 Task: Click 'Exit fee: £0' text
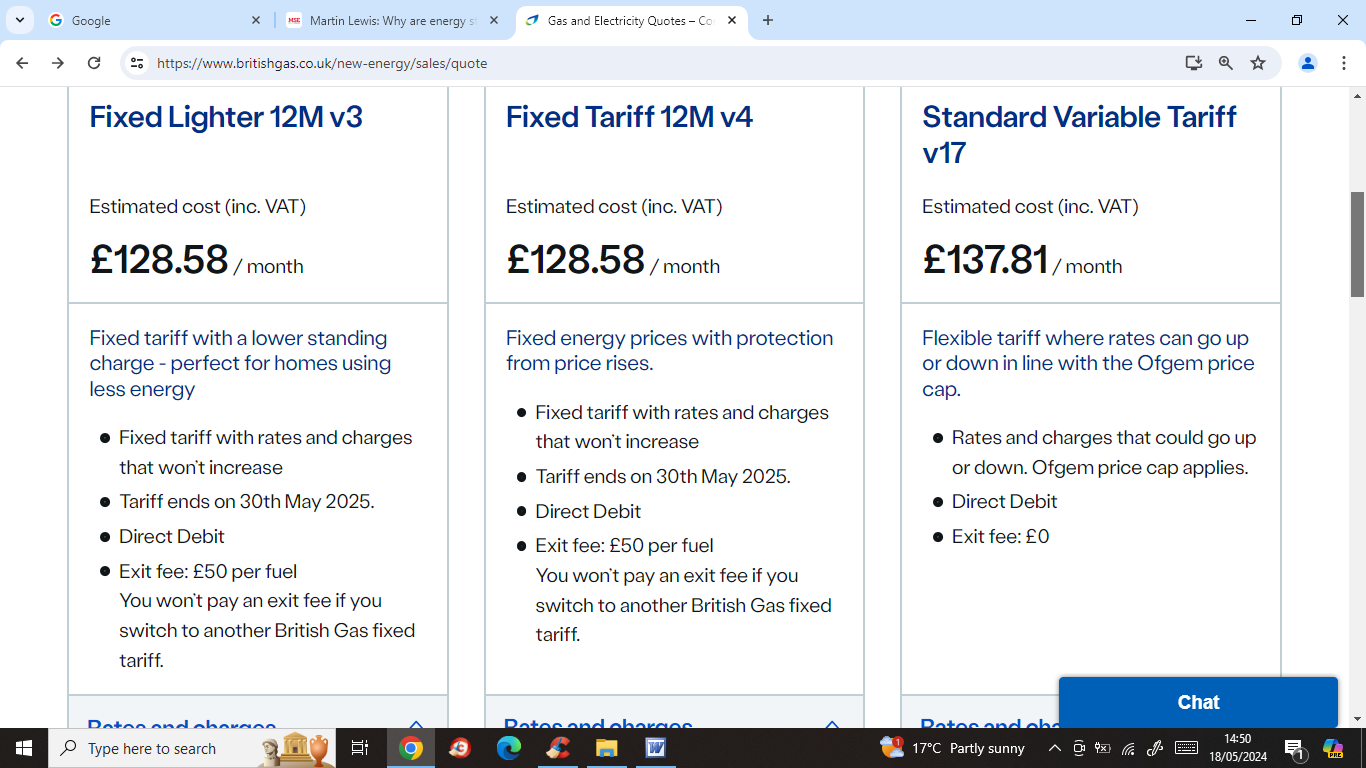point(1000,536)
